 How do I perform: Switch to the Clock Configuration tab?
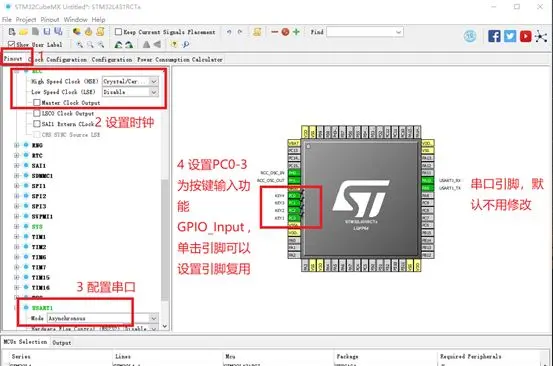click(59, 60)
